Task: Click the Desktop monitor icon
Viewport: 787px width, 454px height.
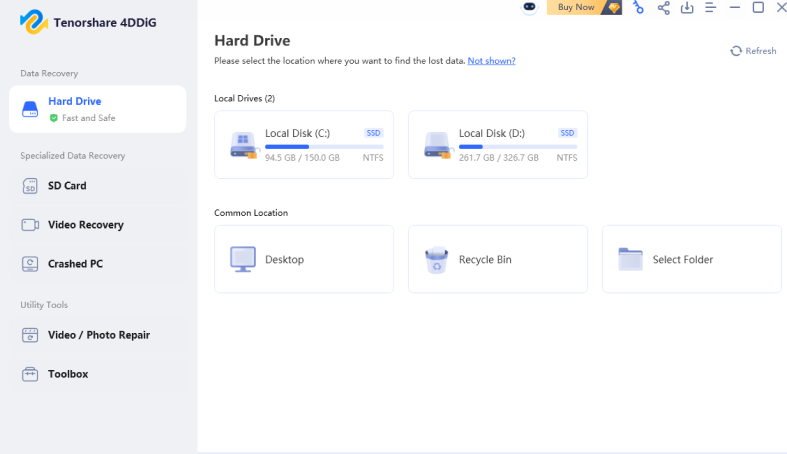Action: pos(243,259)
